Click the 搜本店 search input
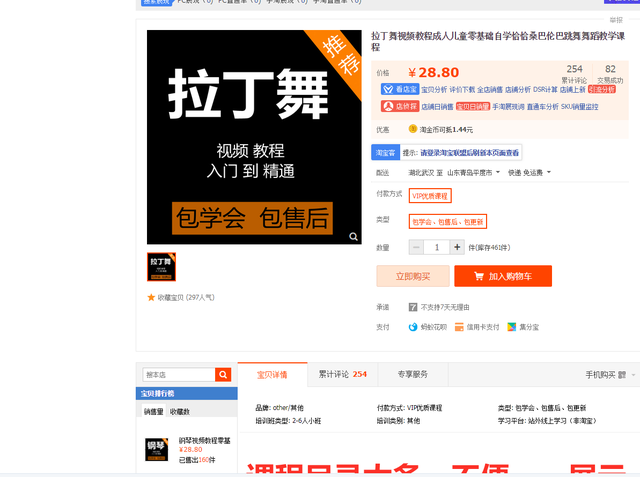 click(179, 375)
